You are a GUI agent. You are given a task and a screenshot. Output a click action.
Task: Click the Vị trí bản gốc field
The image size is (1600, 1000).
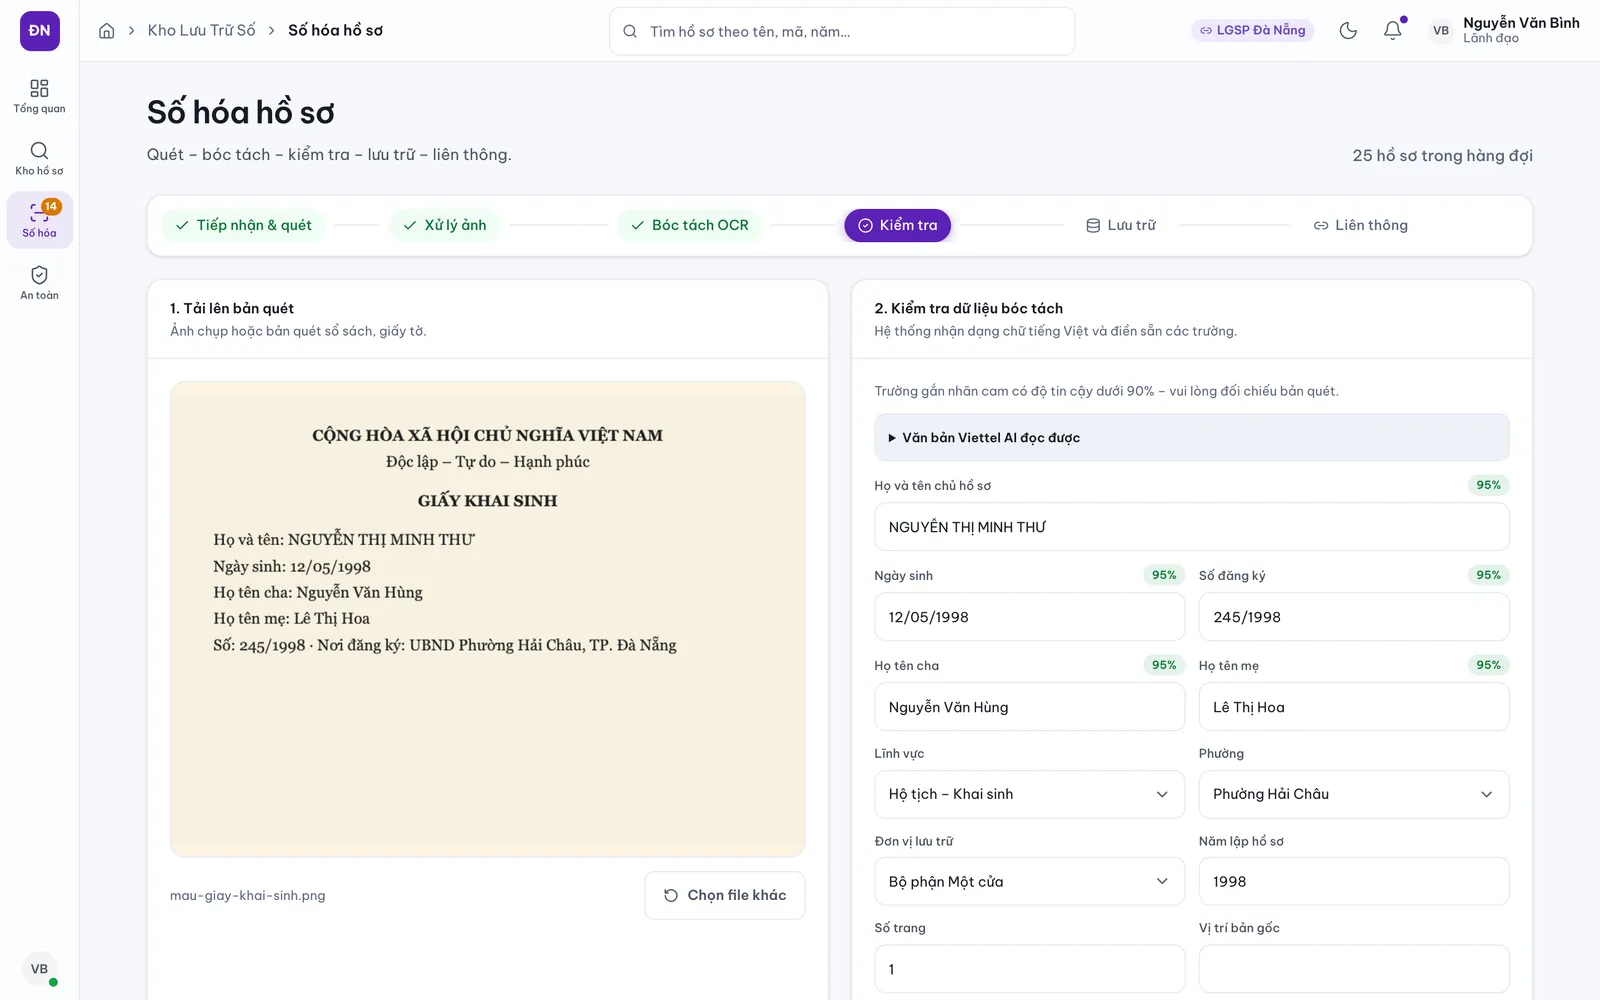[1354, 969]
